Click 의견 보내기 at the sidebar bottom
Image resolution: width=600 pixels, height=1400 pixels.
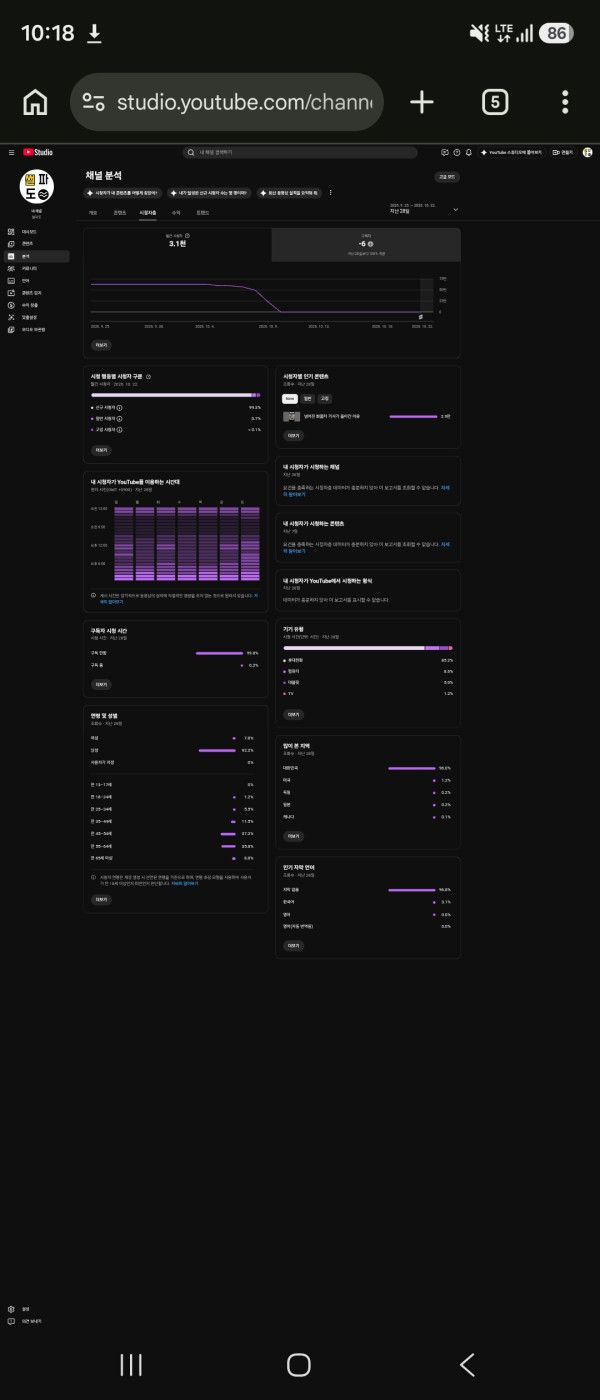tap(37, 1321)
